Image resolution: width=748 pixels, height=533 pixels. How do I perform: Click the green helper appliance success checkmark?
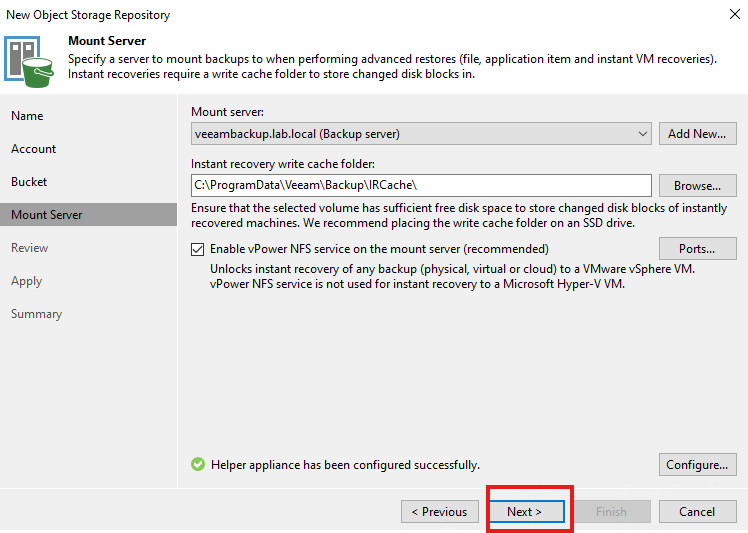point(198,465)
